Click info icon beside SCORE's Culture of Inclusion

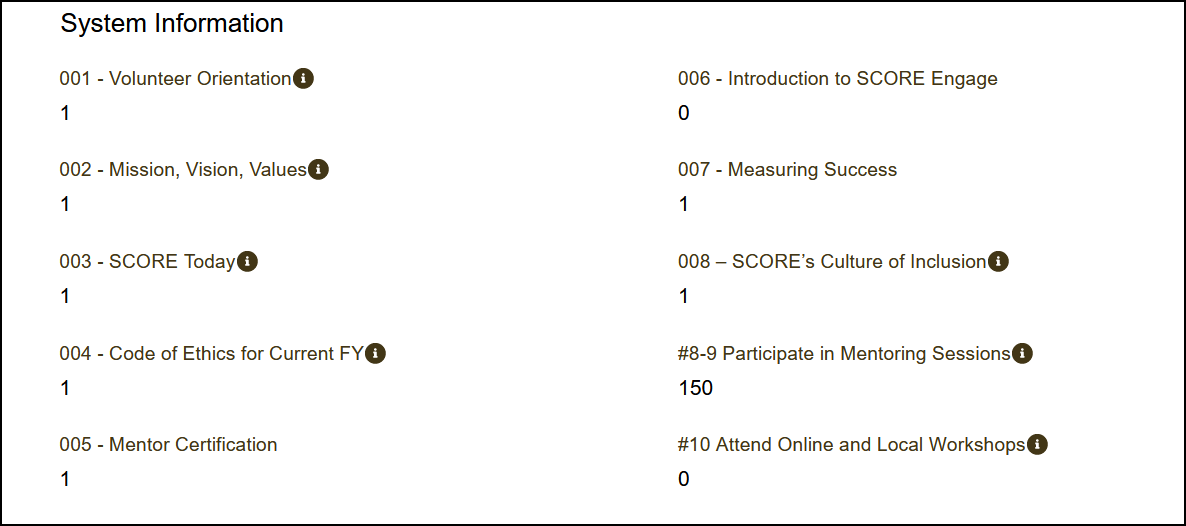coord(998,262)
